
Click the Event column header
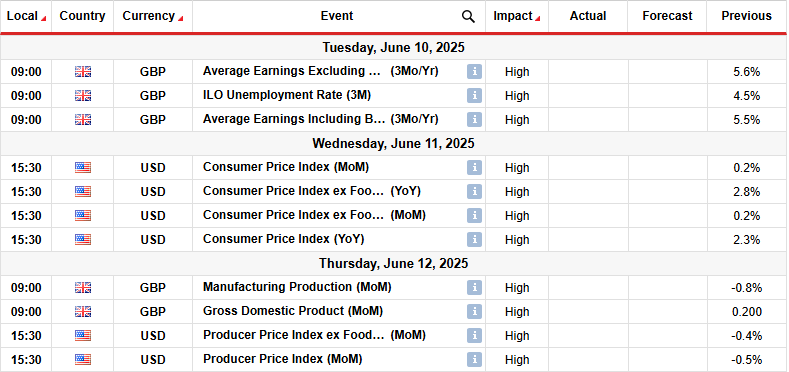[x=337, y=16]
